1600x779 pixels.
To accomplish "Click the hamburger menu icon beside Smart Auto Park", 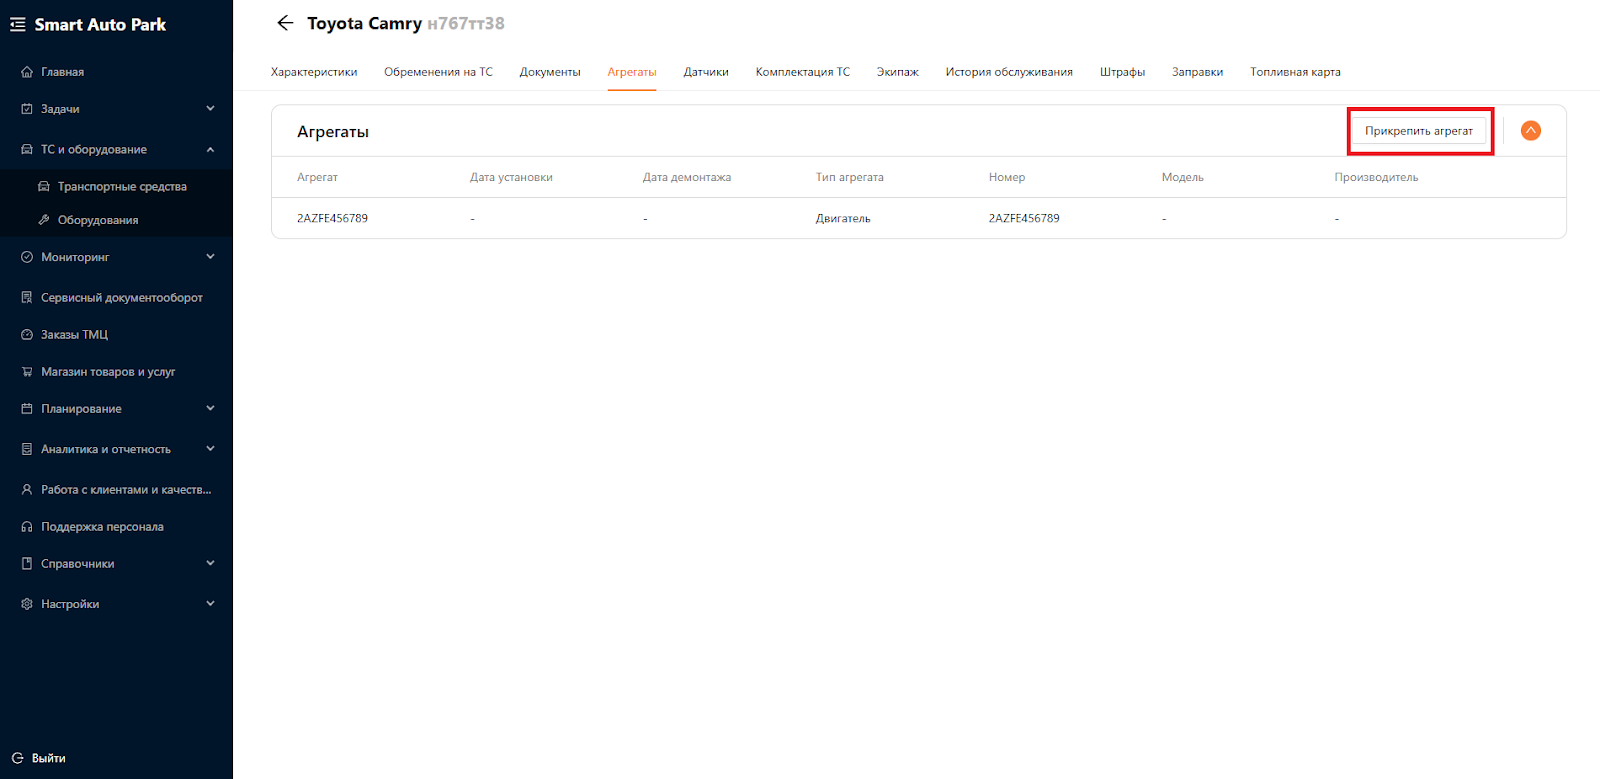I will coord(17,25).
